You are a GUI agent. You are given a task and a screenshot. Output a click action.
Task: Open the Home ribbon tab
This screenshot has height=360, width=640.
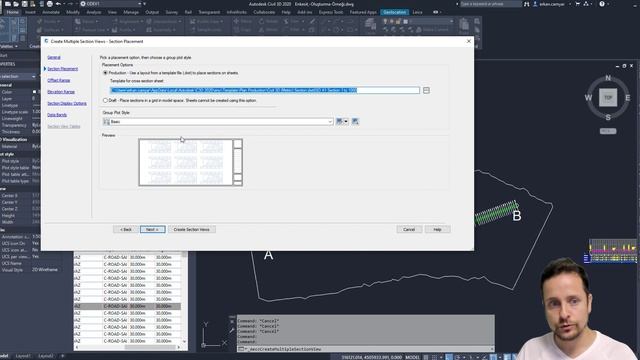click(12, 12)
